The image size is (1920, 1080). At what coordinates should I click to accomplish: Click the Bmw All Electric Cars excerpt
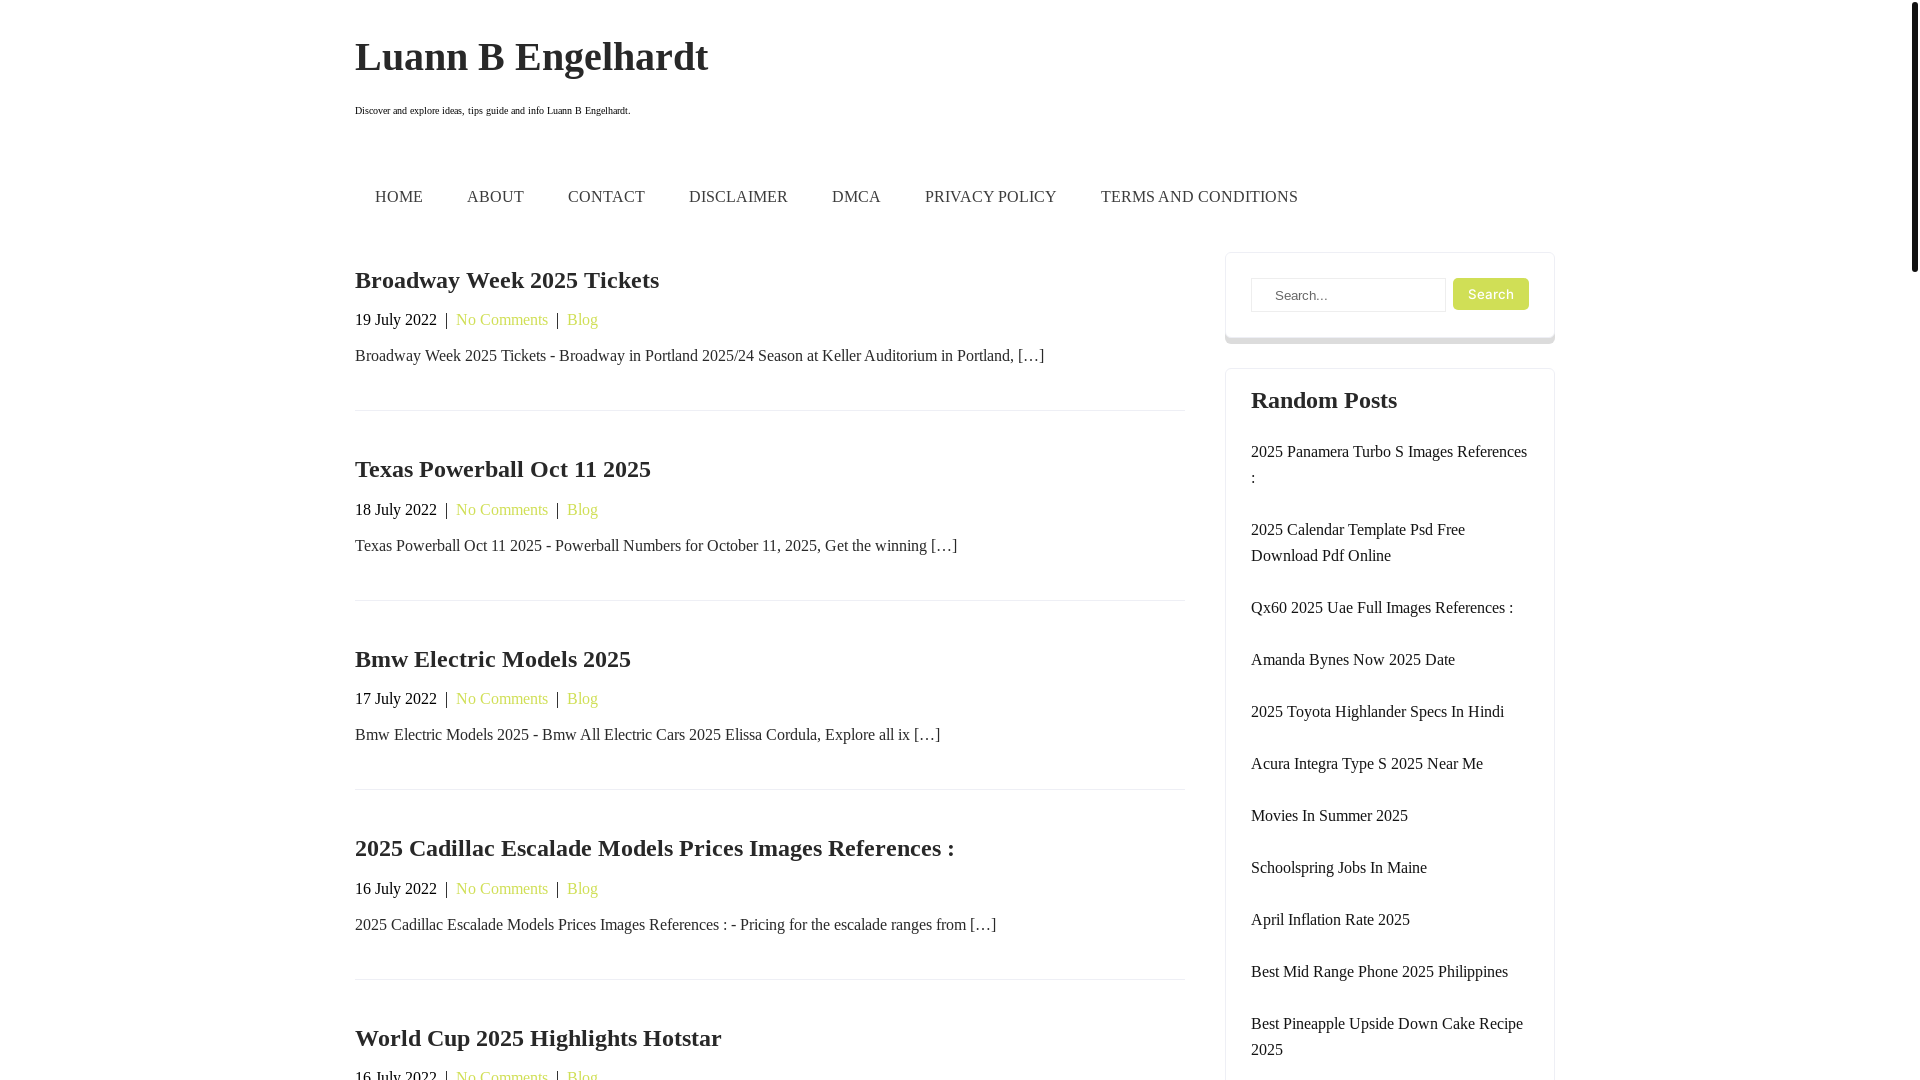(647, 735)
